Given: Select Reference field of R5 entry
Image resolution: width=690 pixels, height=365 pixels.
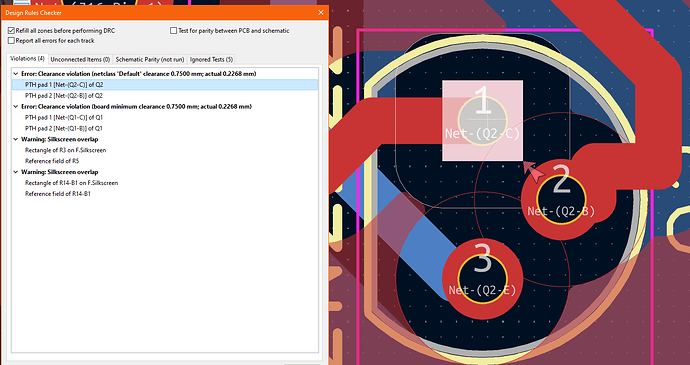Looking at the screenshot, I should 52,161.
